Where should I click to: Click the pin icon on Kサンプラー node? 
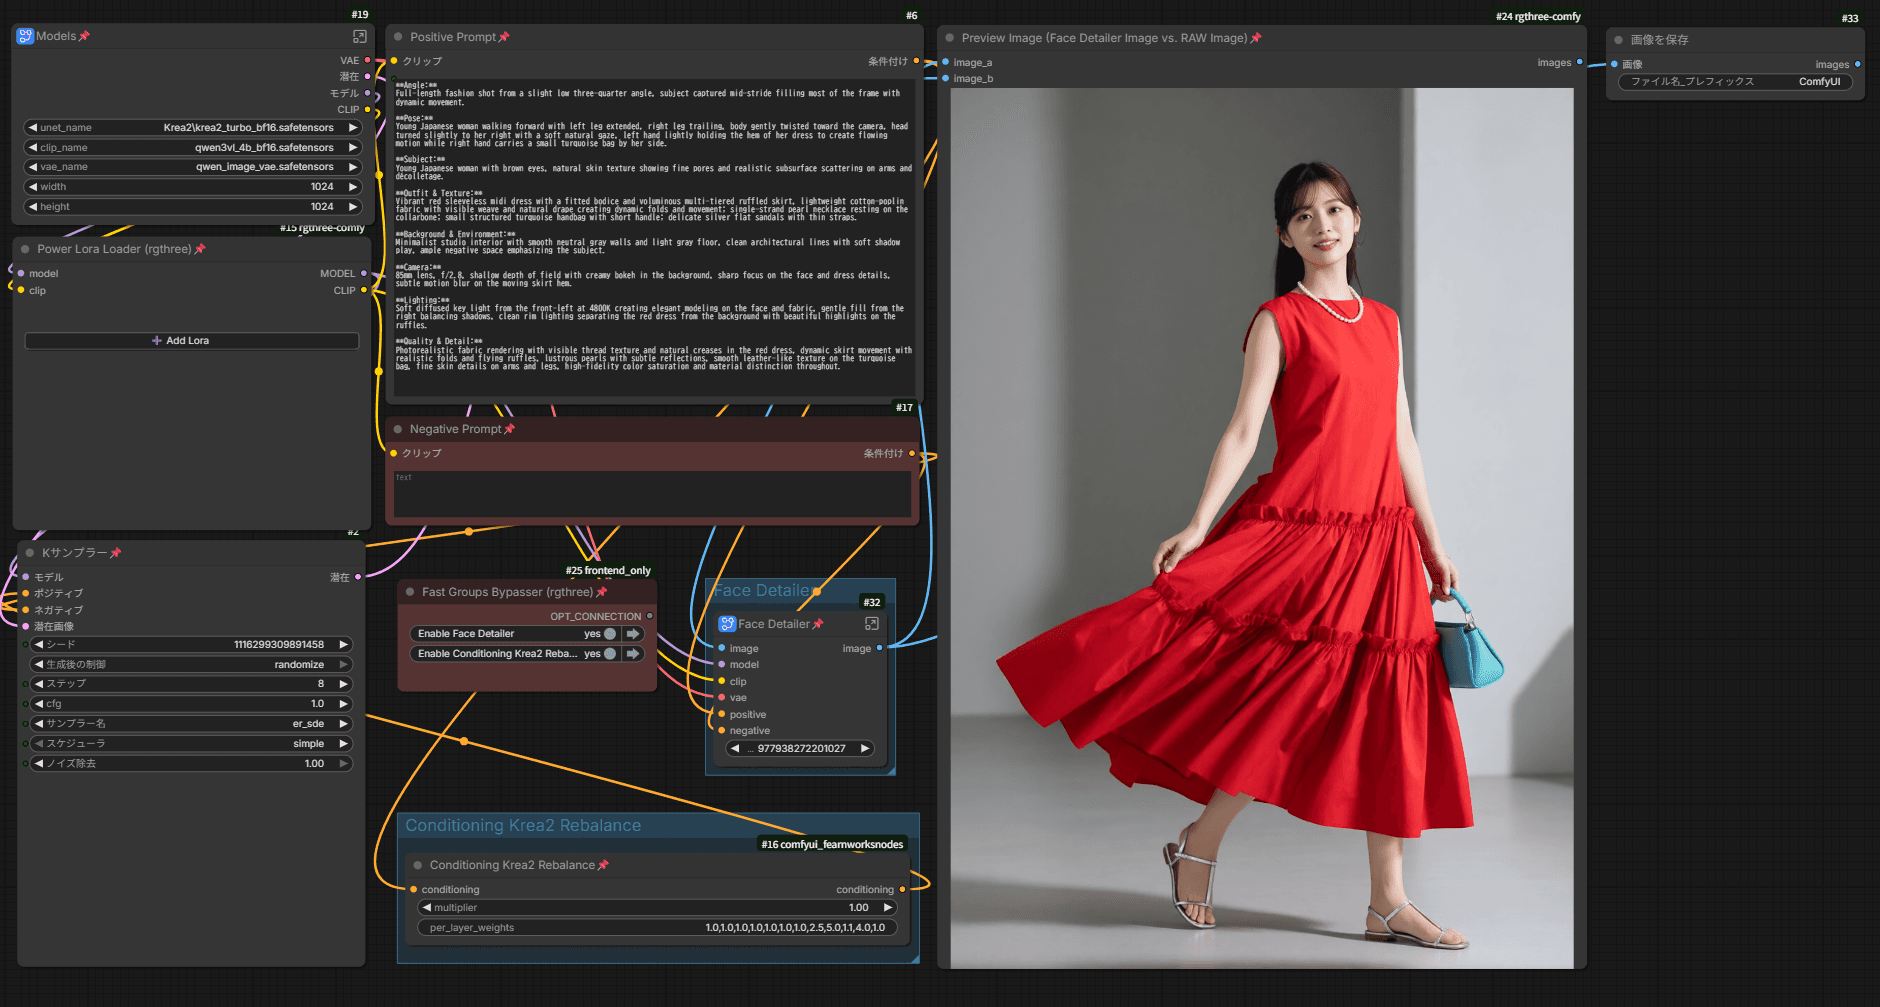pos(116,553)
